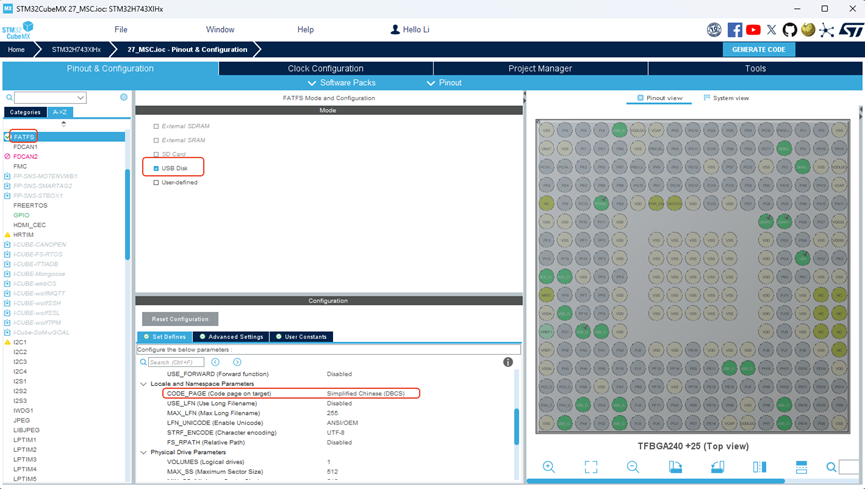This screenshot has height=489, width=865.
Task: Click the 10-year anniversary badge icon
Action: (x=714, y=30)
